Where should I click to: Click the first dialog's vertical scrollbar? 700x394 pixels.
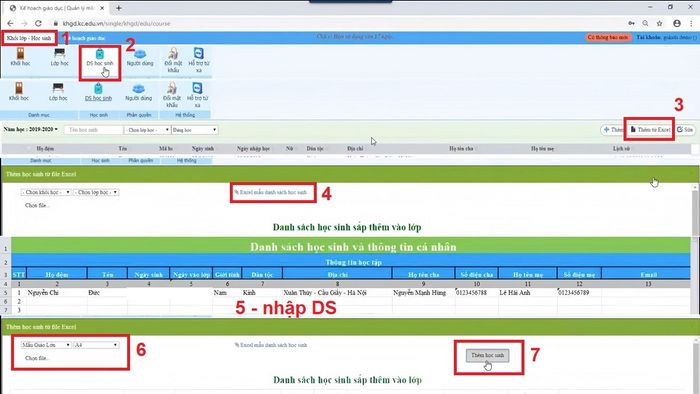tap(696, 210)
